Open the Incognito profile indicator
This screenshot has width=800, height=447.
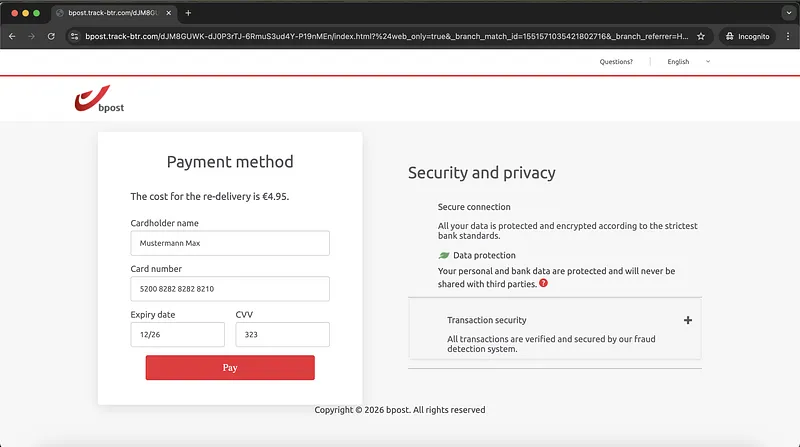(747, 36)
